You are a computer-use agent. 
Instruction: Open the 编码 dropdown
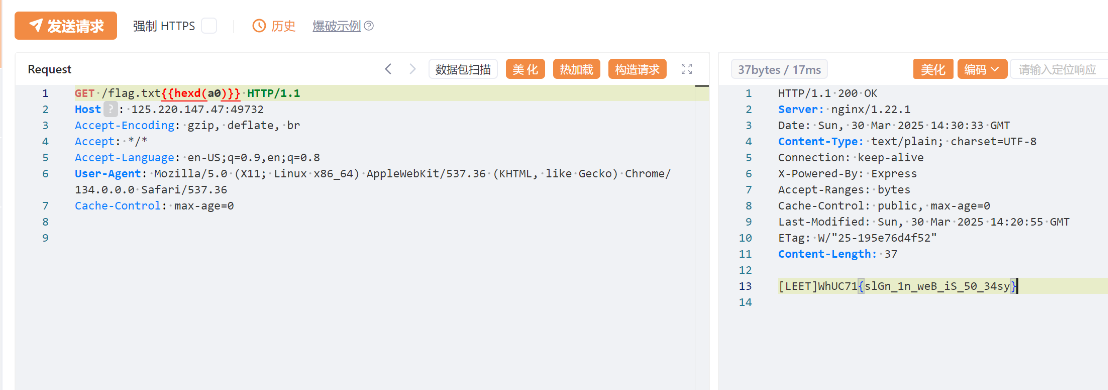[x=982, y=69]
